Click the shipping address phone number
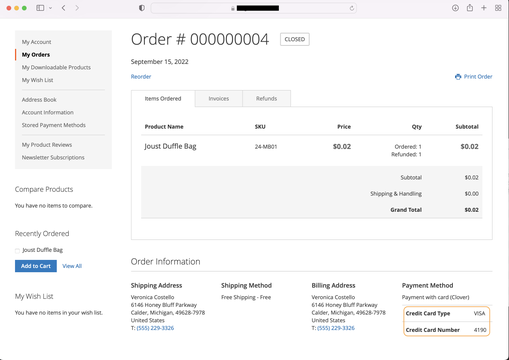The height and width of the screenshot is (360, 509). pos(155,328)
